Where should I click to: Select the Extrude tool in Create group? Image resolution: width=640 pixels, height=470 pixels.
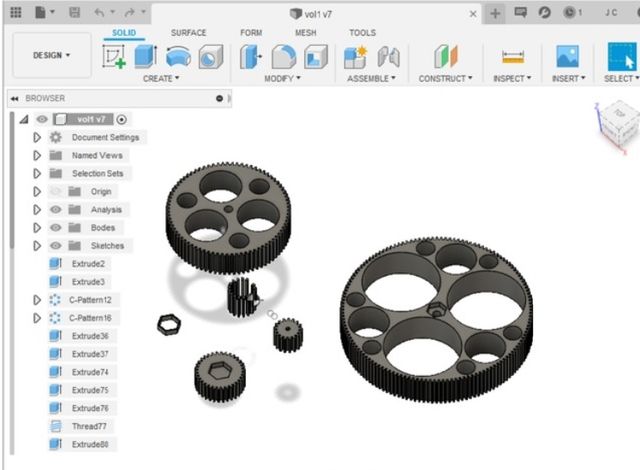146,57
